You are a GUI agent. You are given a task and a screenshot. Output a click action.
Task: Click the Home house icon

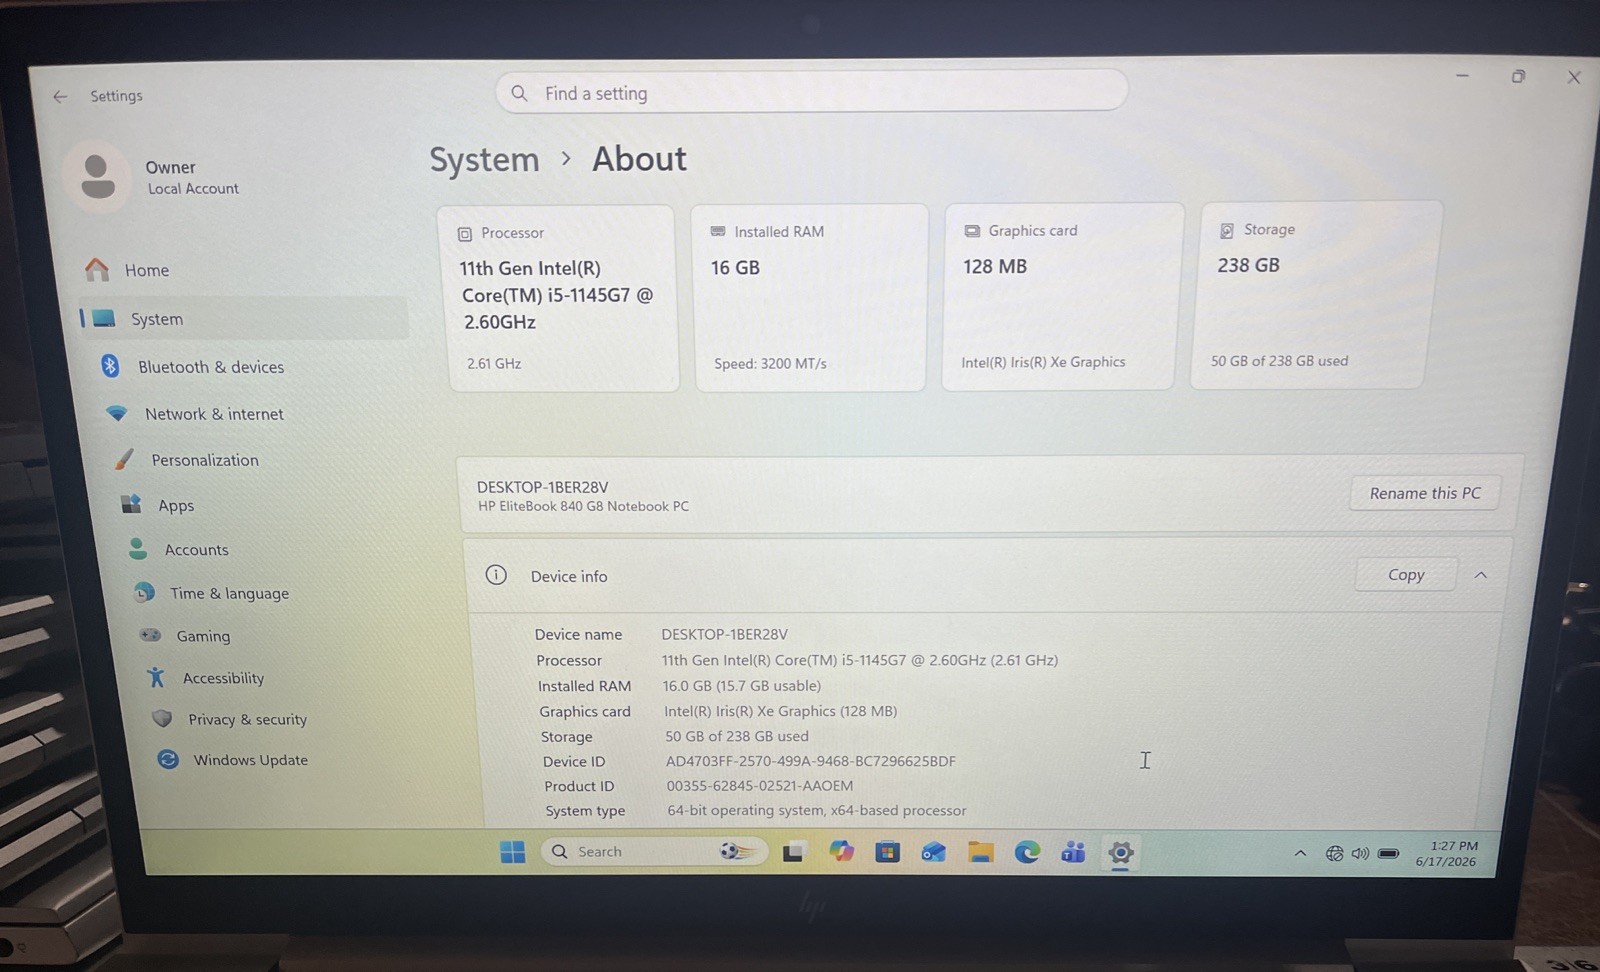pyautogui.click(x=97, y=269)
